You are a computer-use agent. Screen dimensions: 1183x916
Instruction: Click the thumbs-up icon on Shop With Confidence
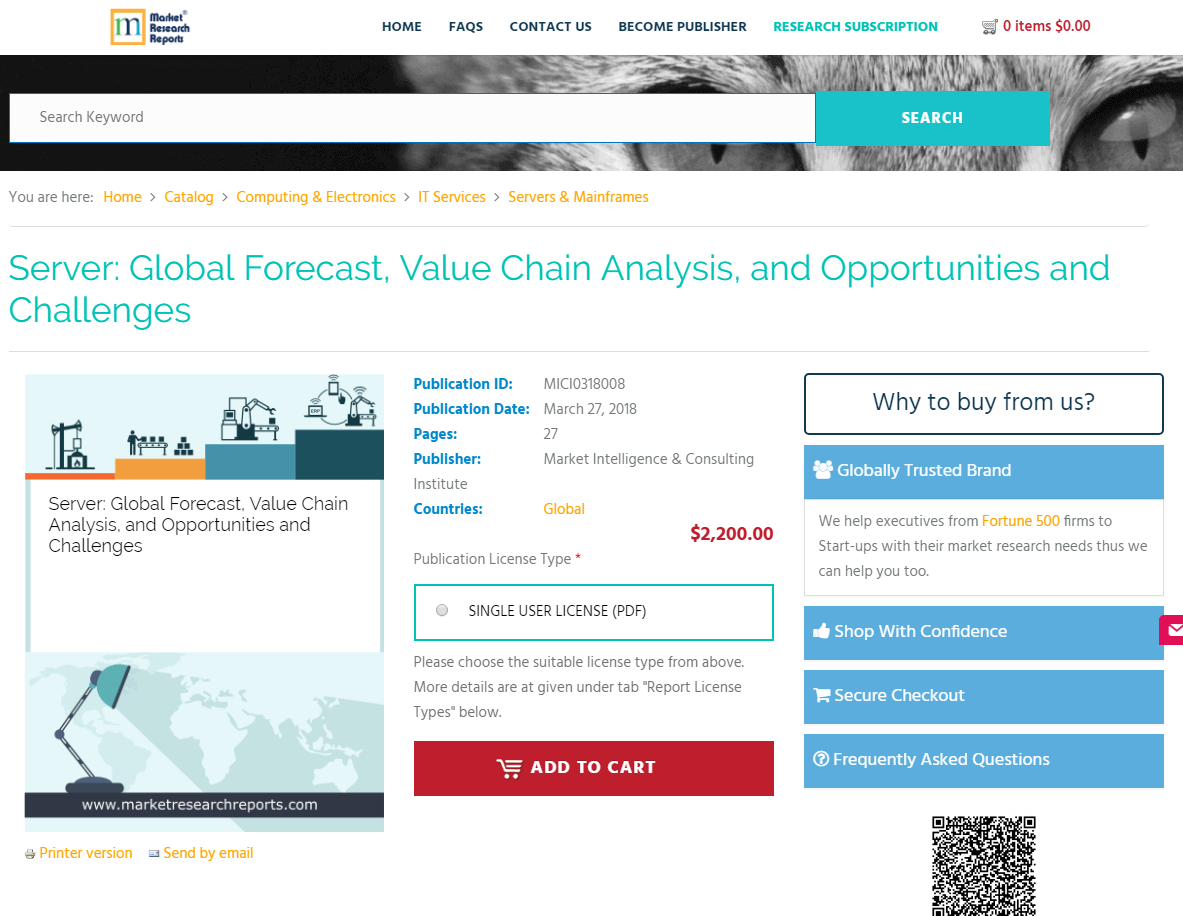821,630
